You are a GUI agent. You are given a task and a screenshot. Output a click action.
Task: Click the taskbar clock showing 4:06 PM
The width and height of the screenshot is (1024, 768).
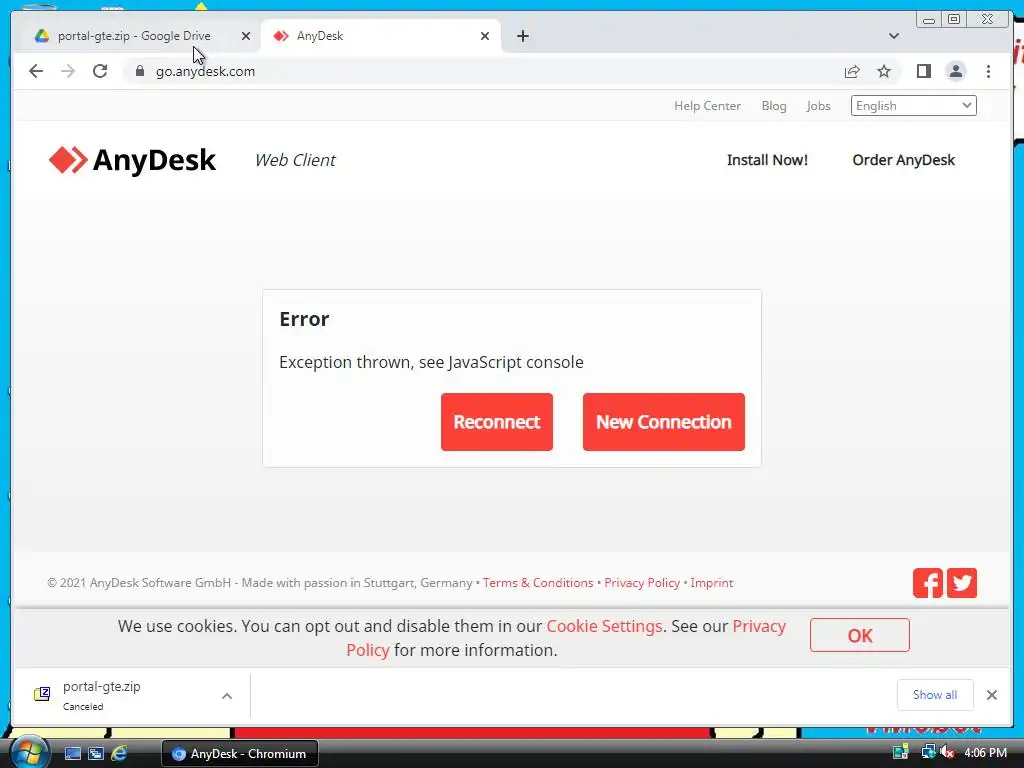985,753
